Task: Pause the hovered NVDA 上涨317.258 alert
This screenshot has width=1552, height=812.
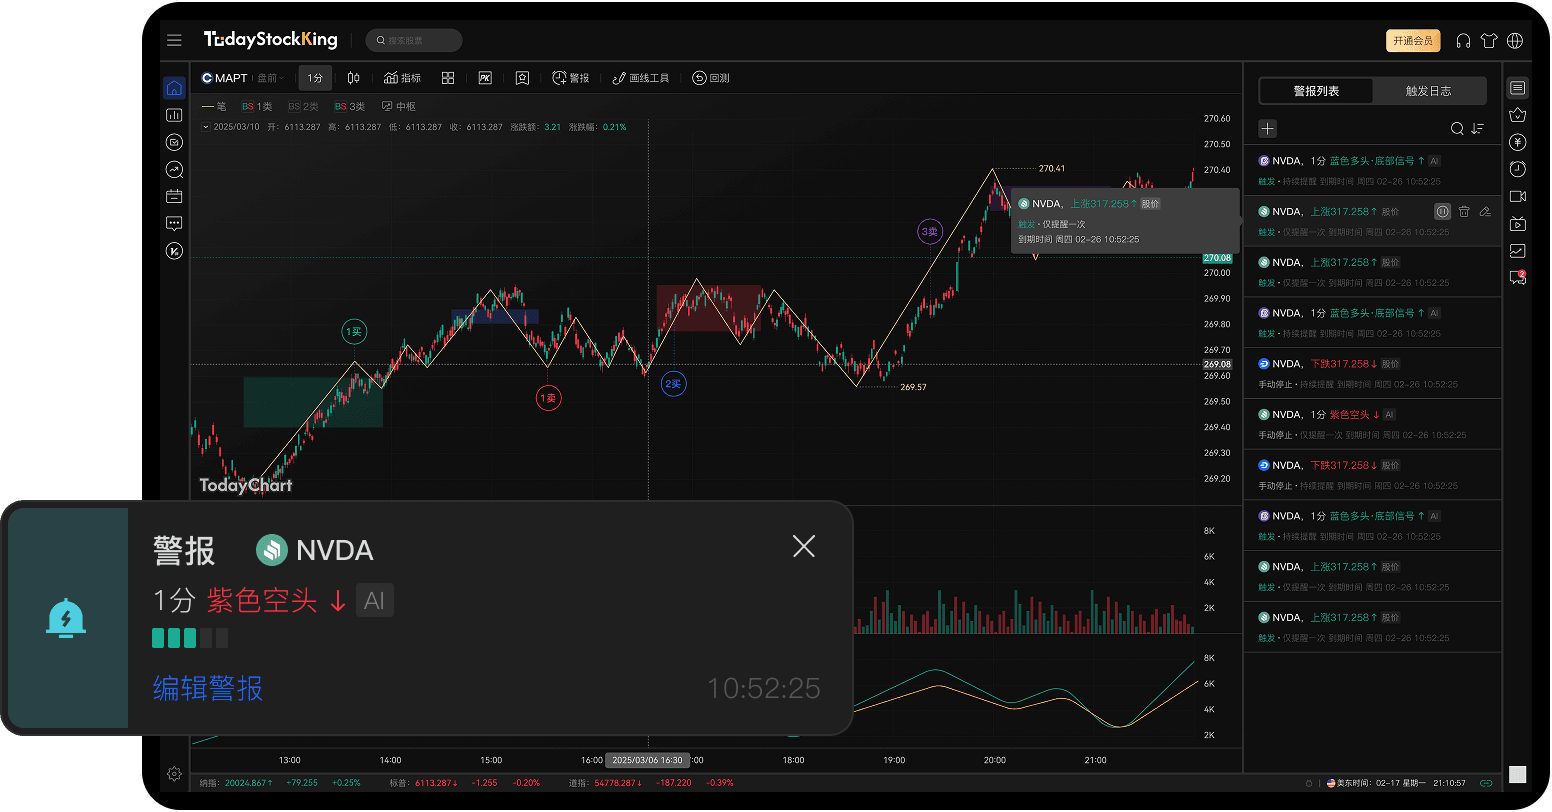Action: pos(1442,211)
